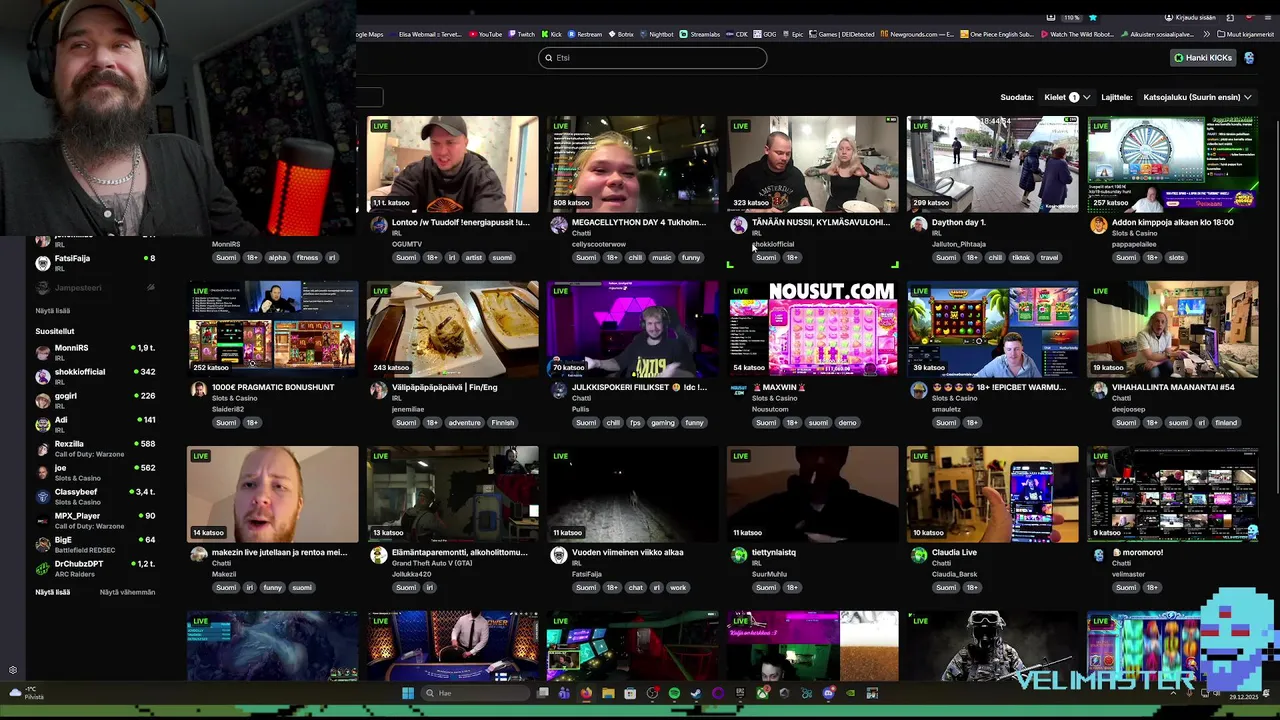1280x720 pixels.
Task: Open the Twitch bookmark
Action: click(x=521, y=34)
